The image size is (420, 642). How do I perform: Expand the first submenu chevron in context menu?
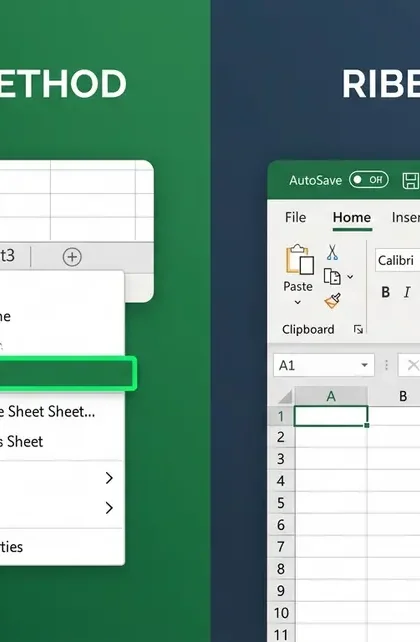(x=109, y=478)
